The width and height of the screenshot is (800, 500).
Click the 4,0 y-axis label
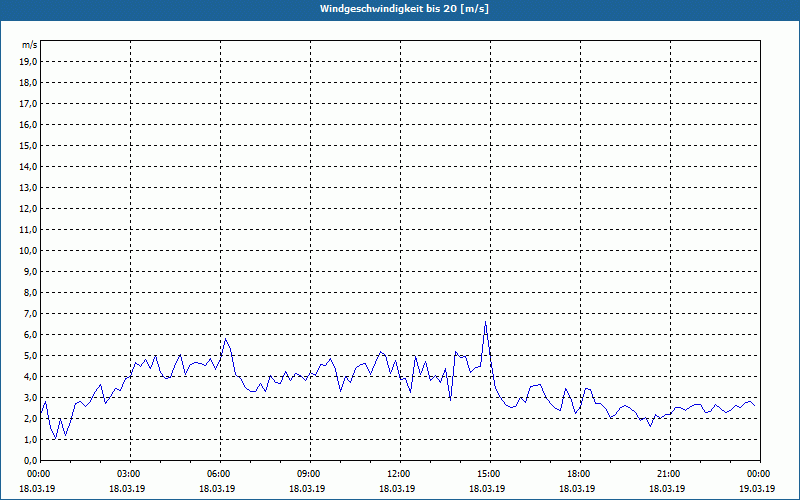click(31, 377)
